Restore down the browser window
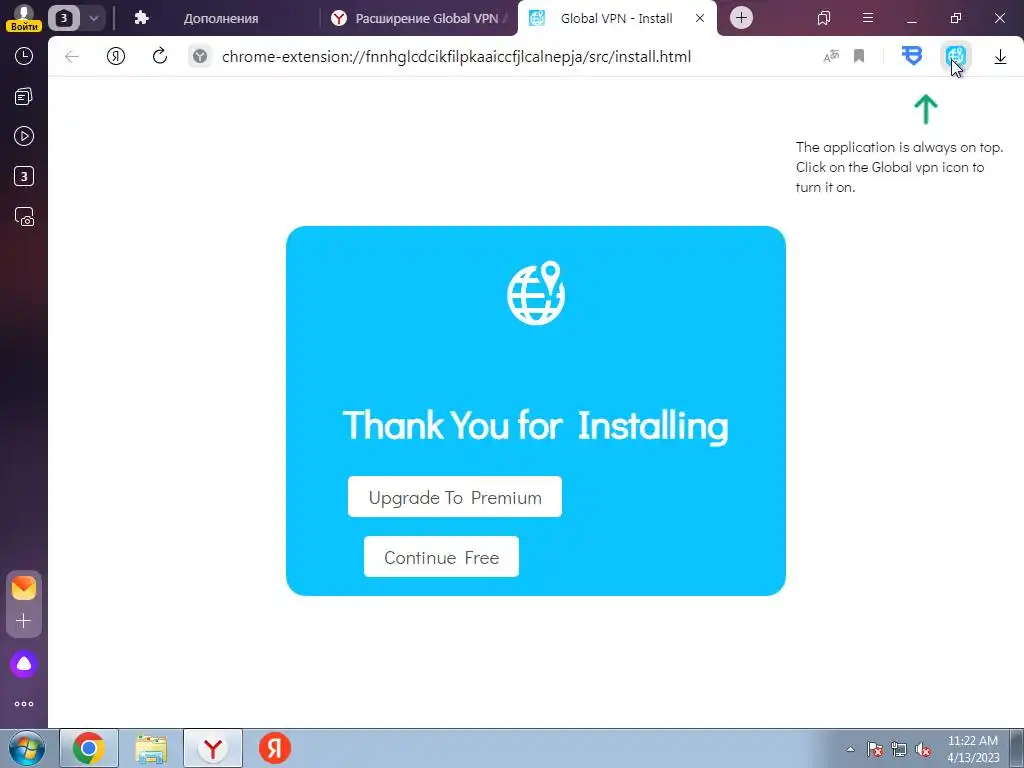 pos(956,18)
